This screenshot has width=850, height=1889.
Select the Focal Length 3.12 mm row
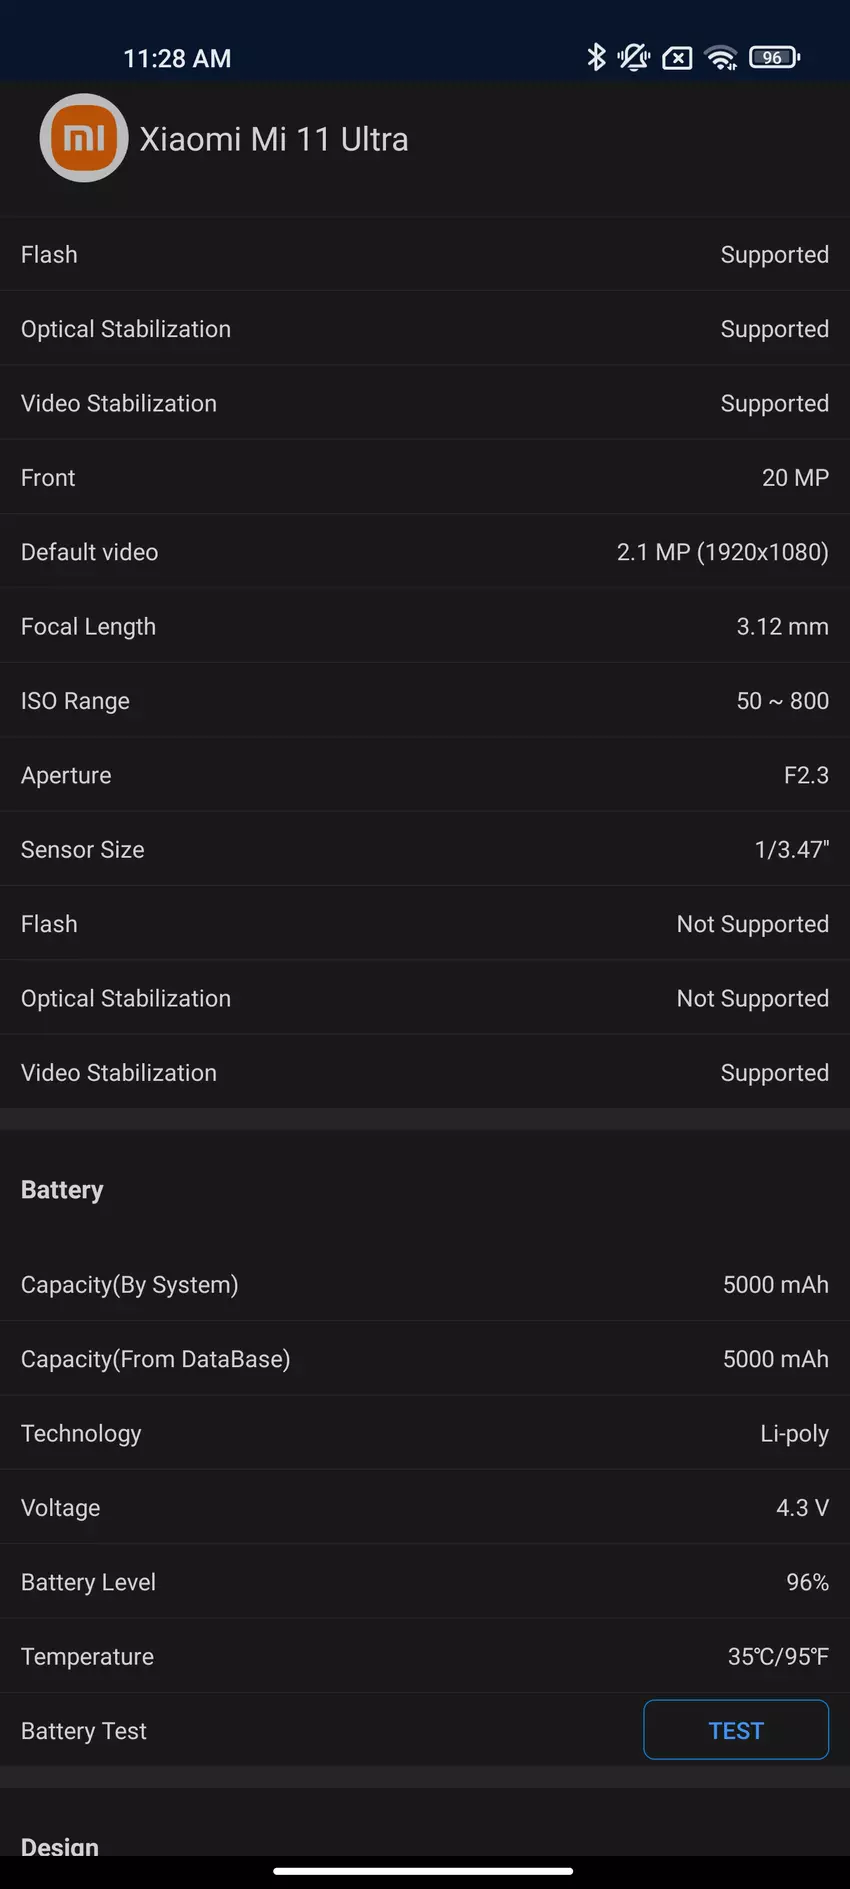pos(425,627)
